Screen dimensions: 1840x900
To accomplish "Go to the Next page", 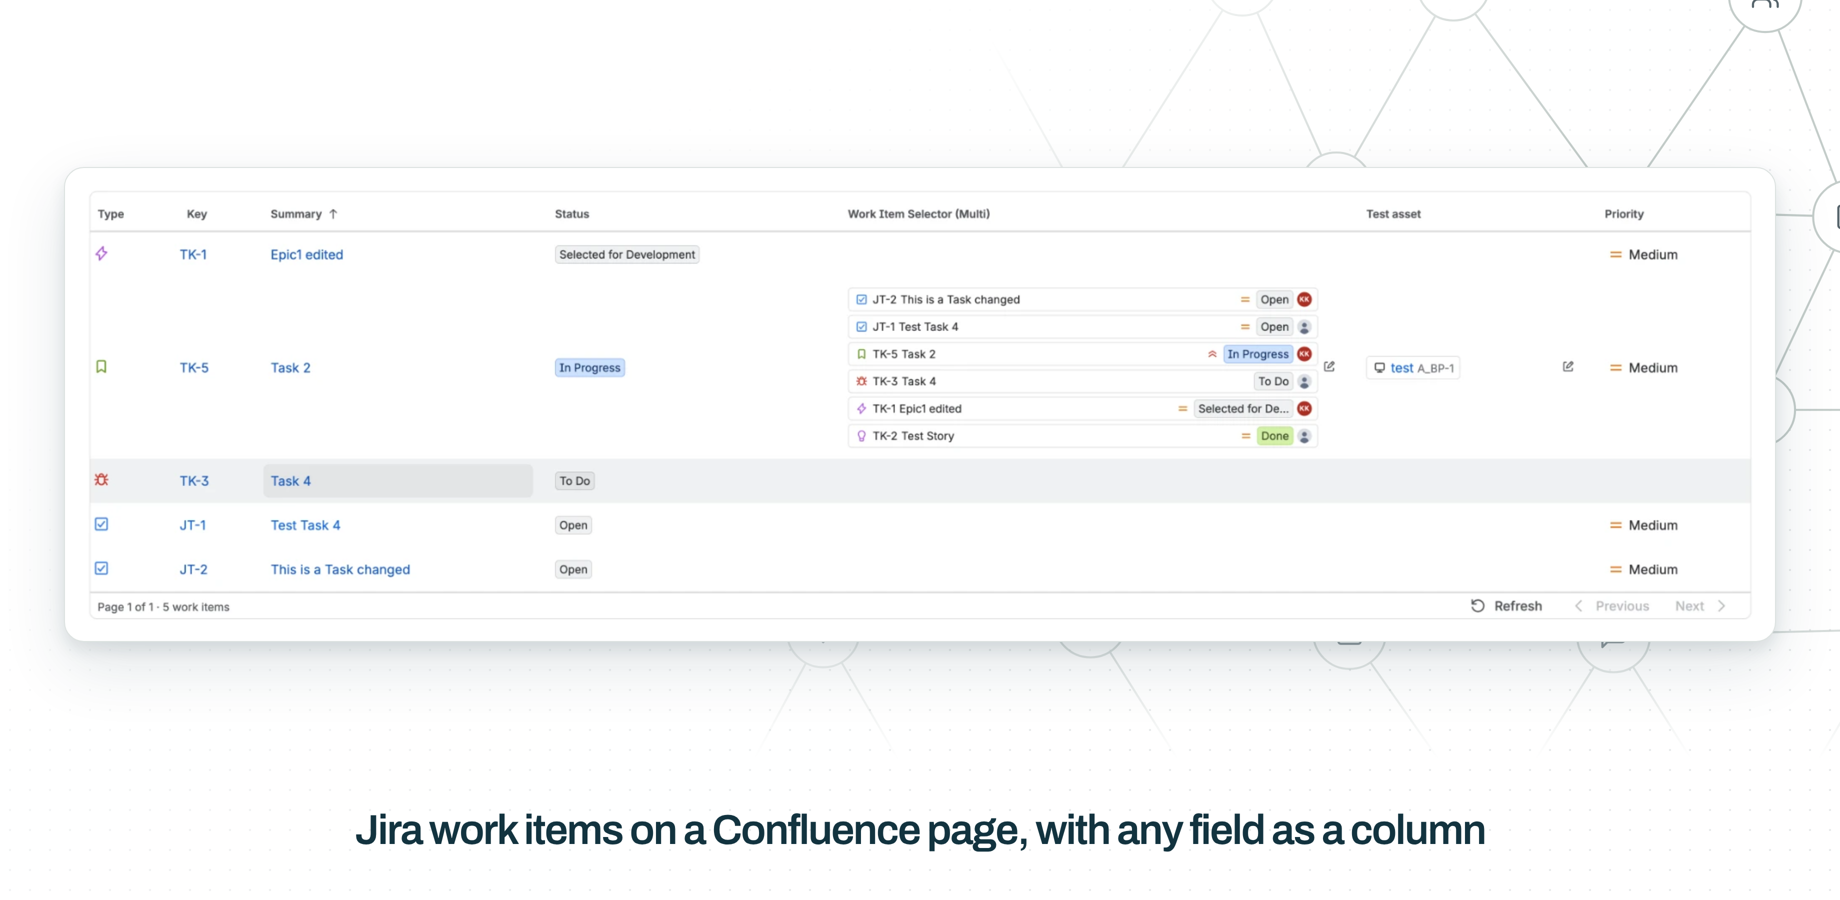I will [1701, 606].
